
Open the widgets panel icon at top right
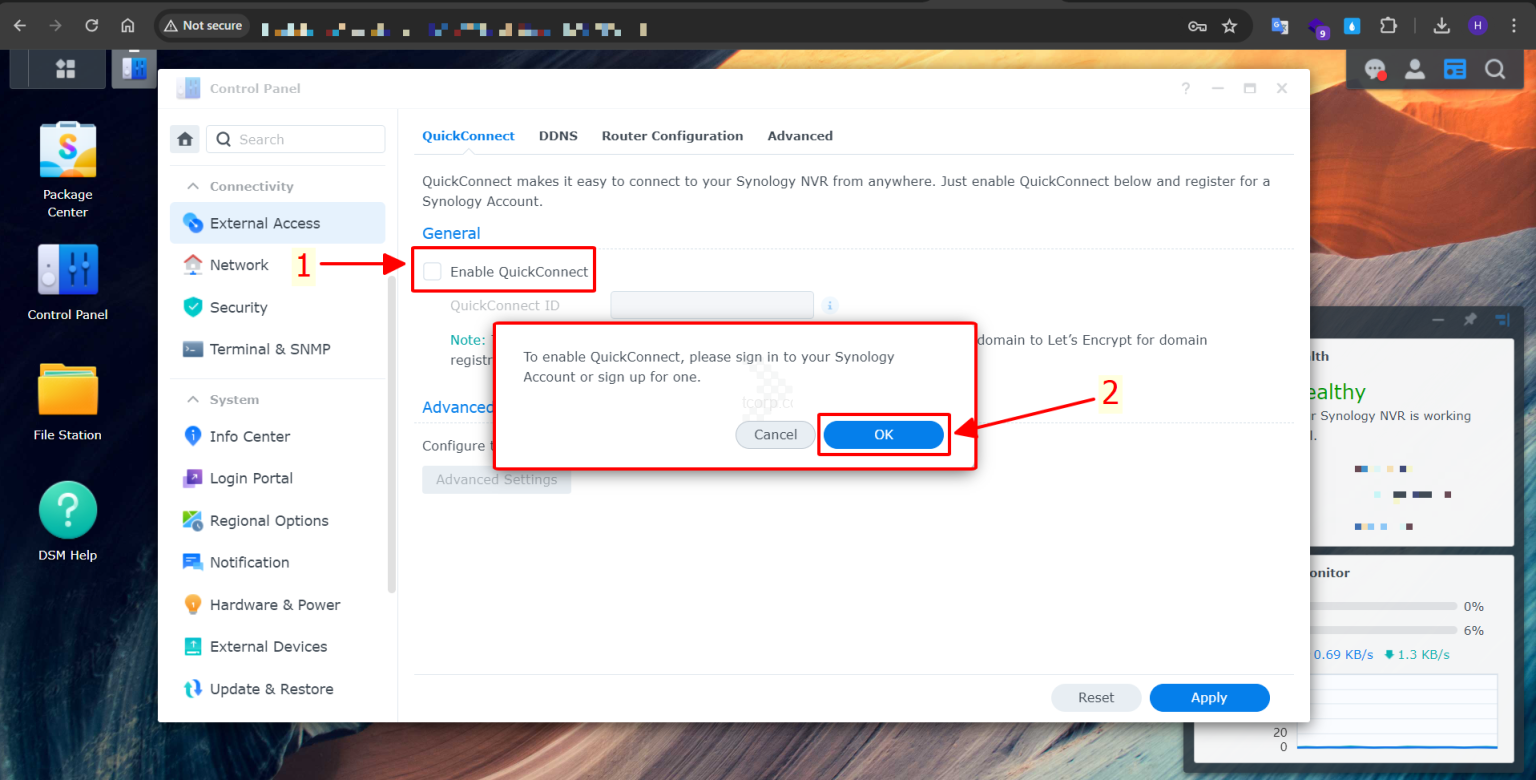tap(1454, 68)
